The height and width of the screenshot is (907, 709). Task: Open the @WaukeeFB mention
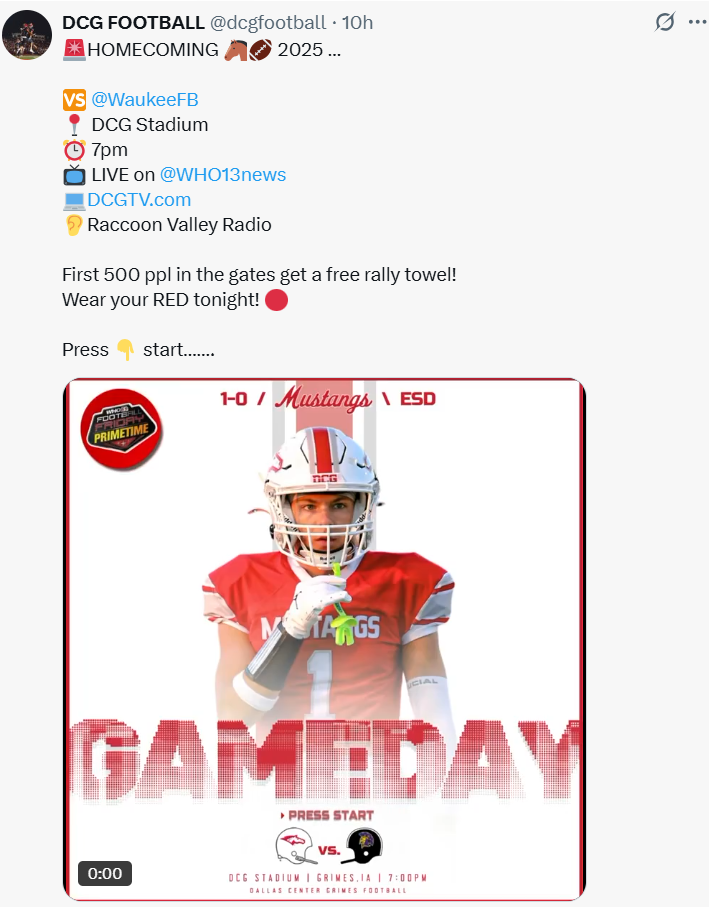click(x=145, y=99)
